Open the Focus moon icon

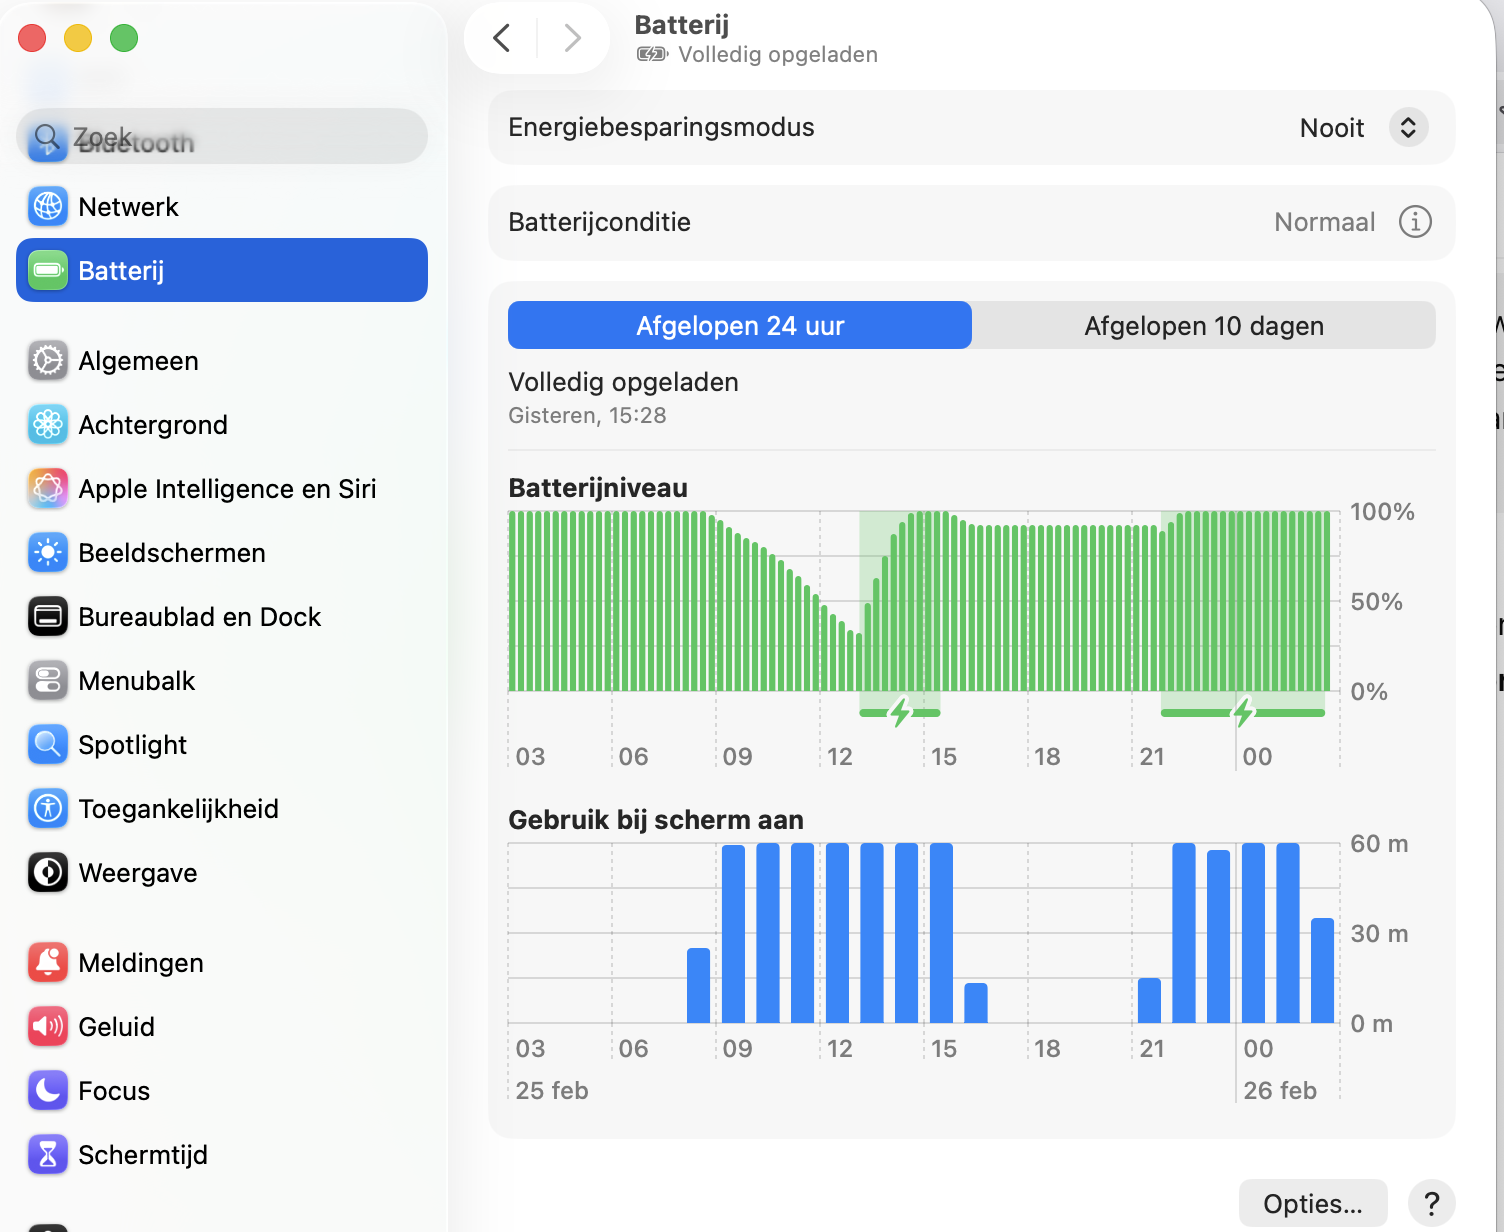pyautogui.click(x=47, y=1090)
